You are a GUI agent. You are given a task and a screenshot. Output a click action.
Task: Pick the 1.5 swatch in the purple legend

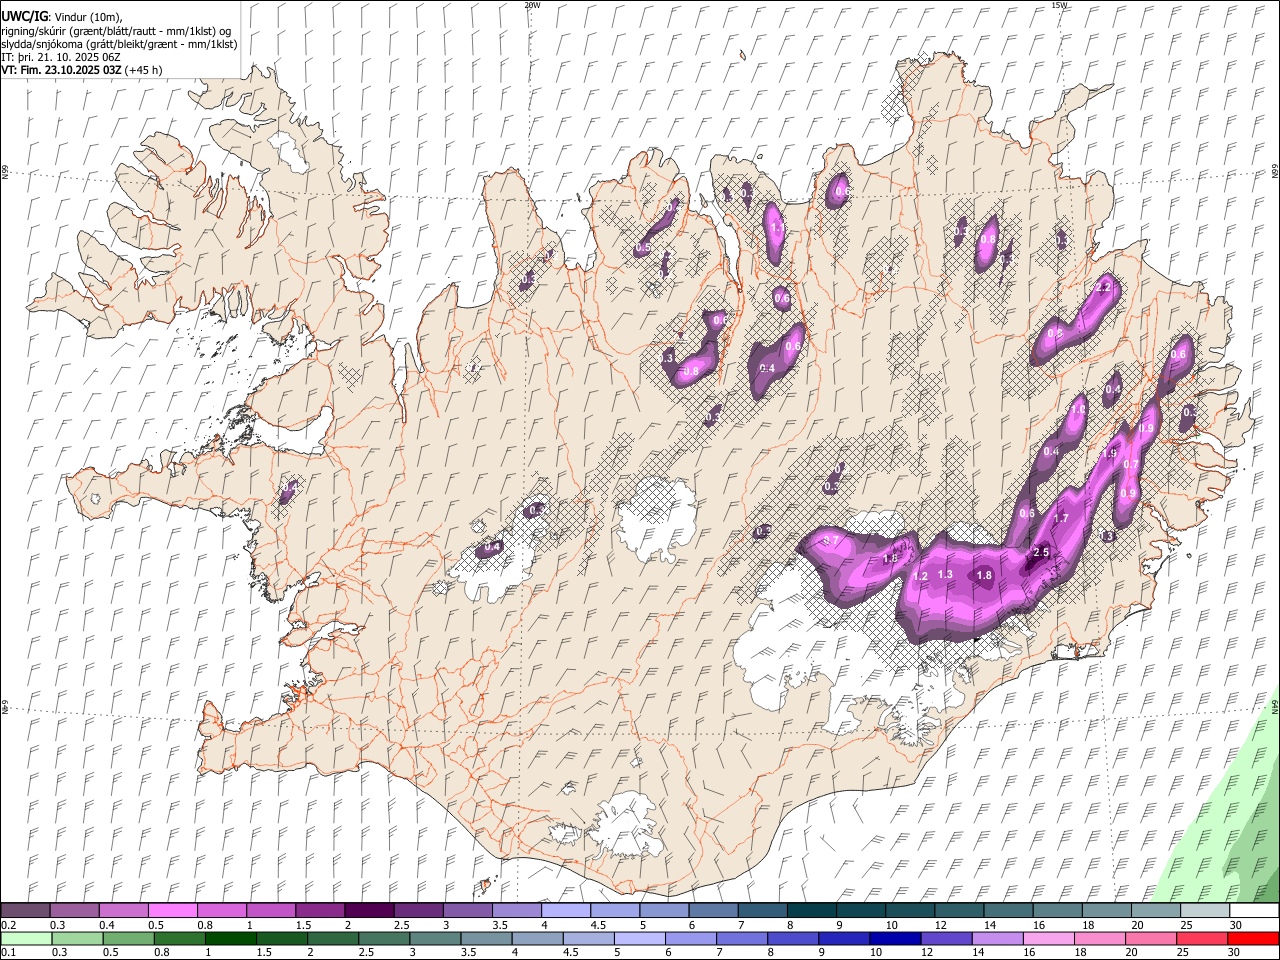[x=320, y=911]
